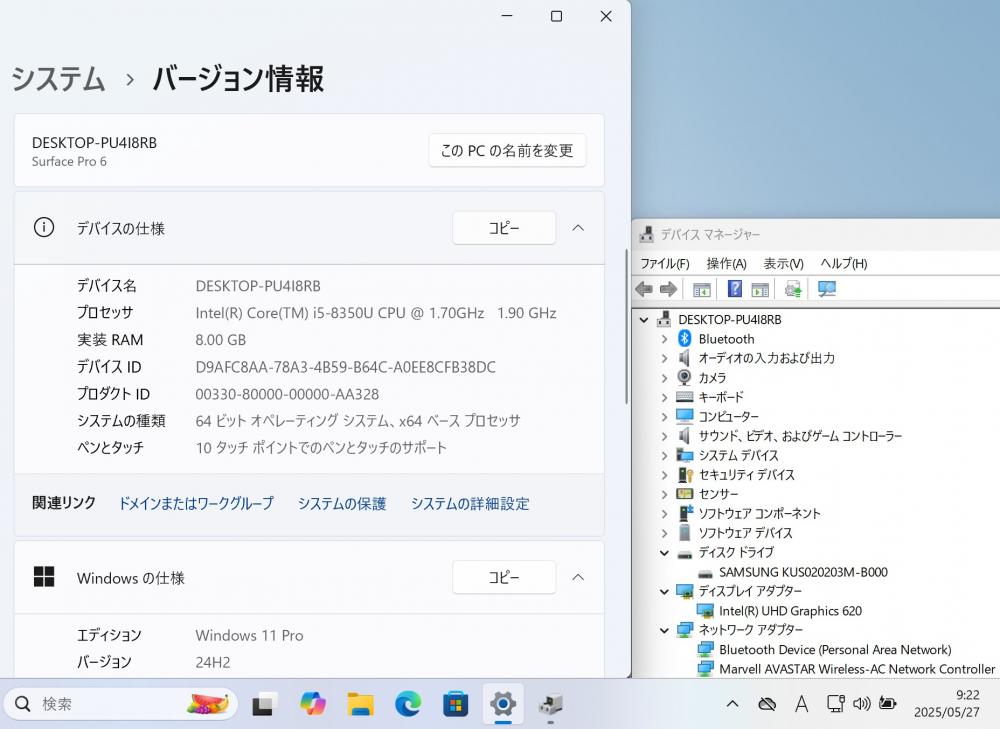The height and width of the screenshot is (729, 1000).
Task: Click Back arrow in Device Manager toolbar
Action: click(644, 290)
